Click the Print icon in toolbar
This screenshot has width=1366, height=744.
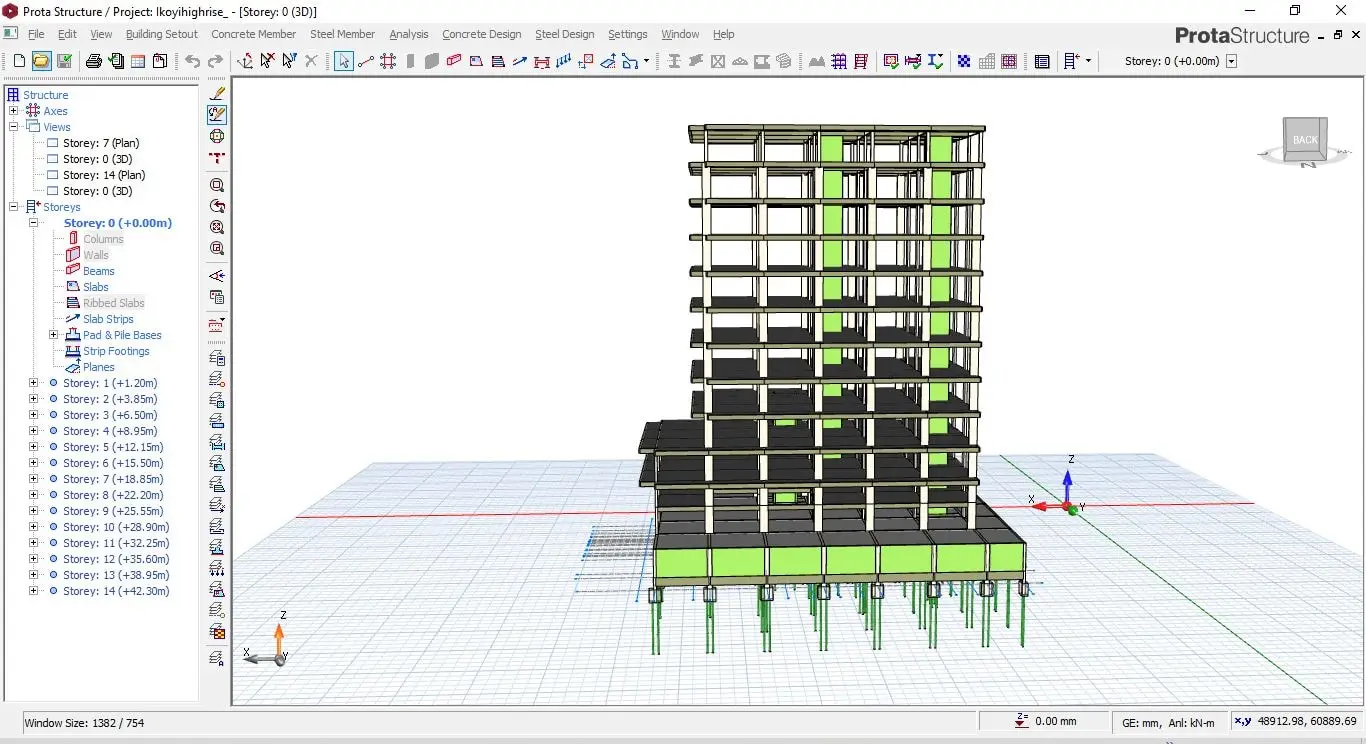pyautogui.click(x=94, y=61)
